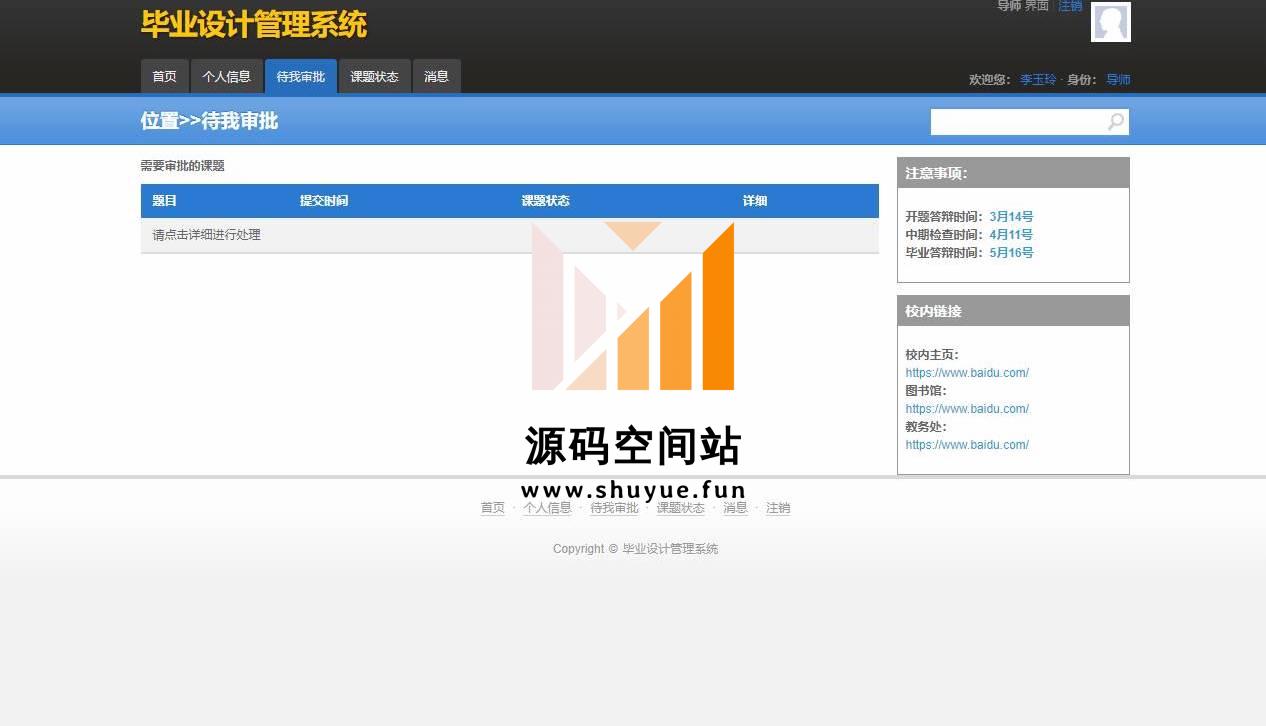Click the footer 首页 link
Image resolution: width=1266 pixels, height=726 pixels.
tap(493, 508)
